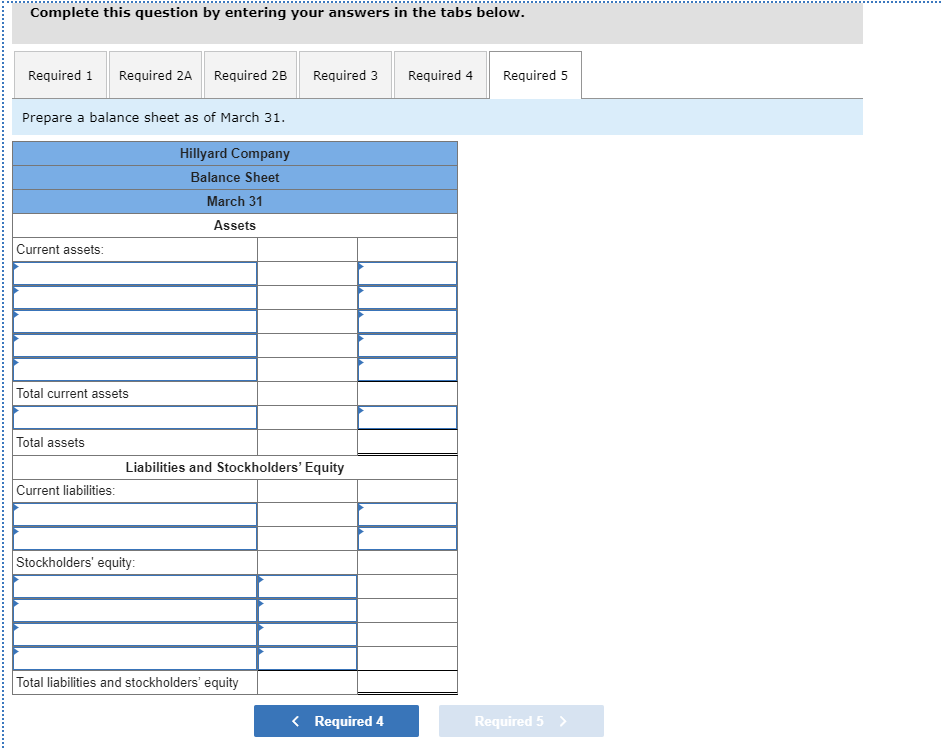Click the 'Assets' section heading

[235, 225]
